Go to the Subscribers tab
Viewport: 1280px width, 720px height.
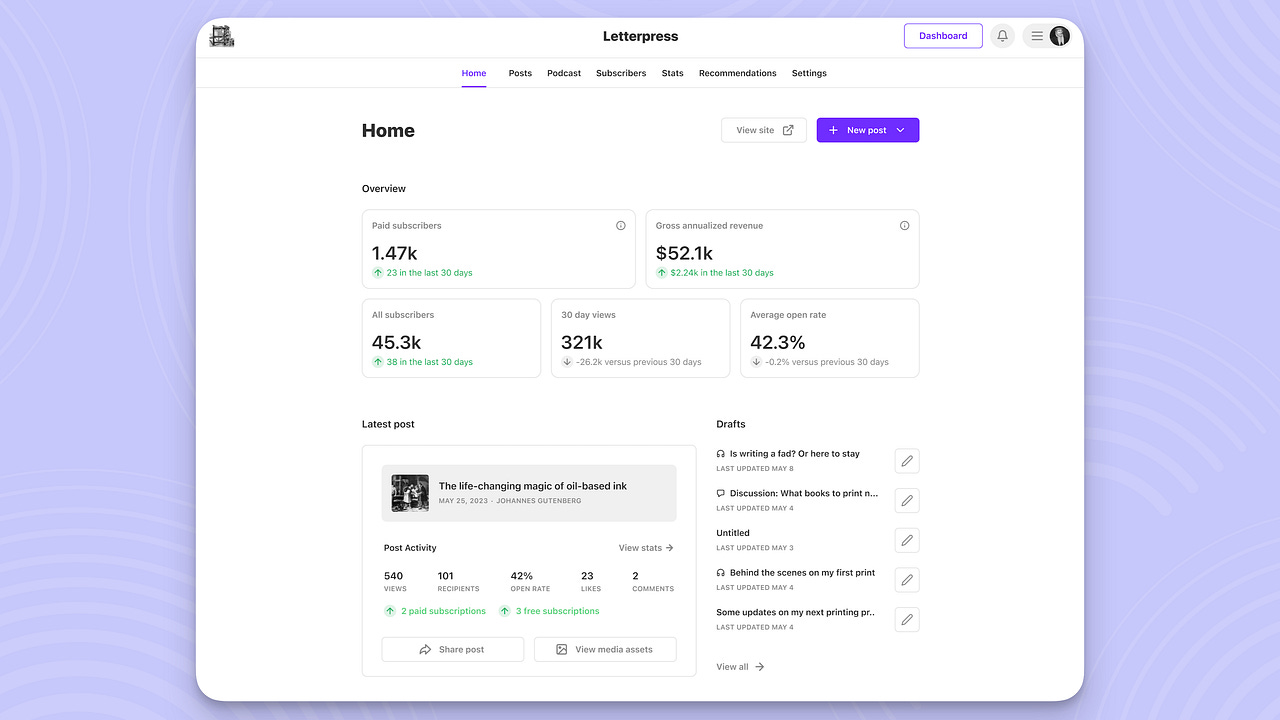click(621, 73)
